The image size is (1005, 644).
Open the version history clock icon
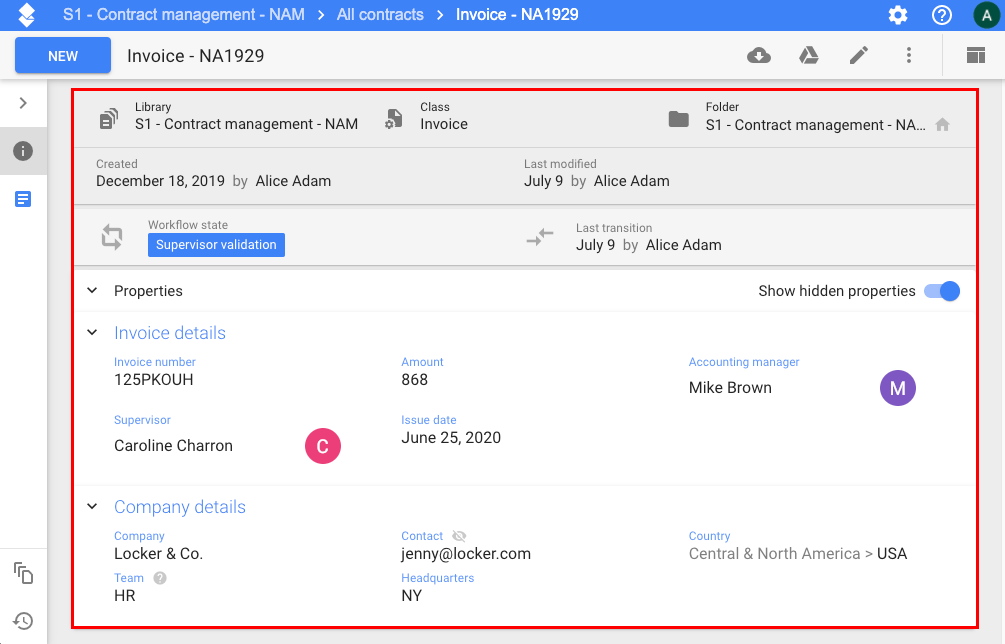pos(23,621)
